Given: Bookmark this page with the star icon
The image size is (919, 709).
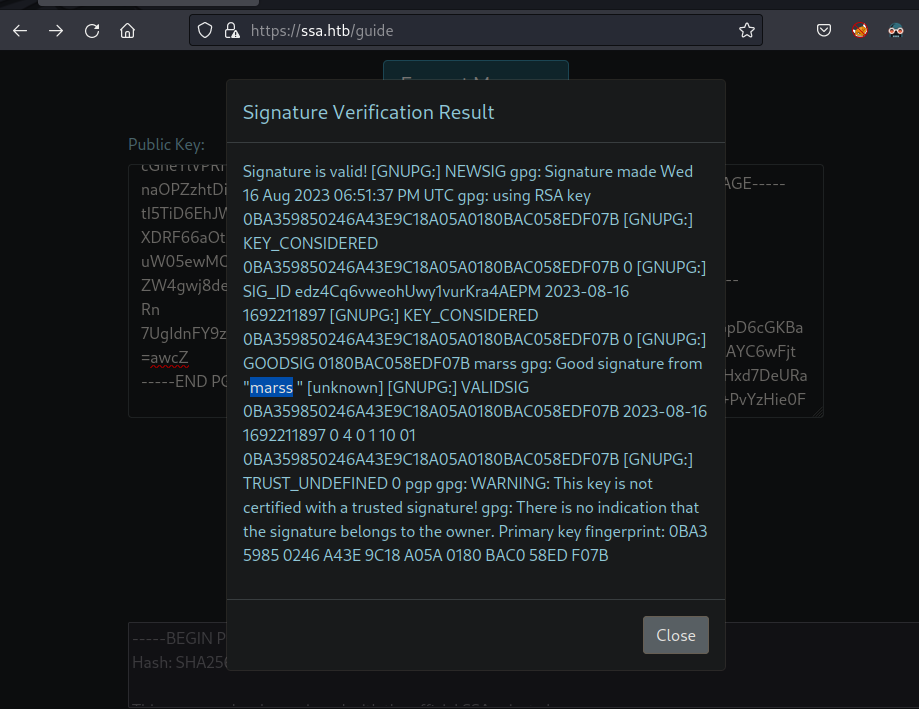Looking at the screenshot, I should [x=746, y=31].
